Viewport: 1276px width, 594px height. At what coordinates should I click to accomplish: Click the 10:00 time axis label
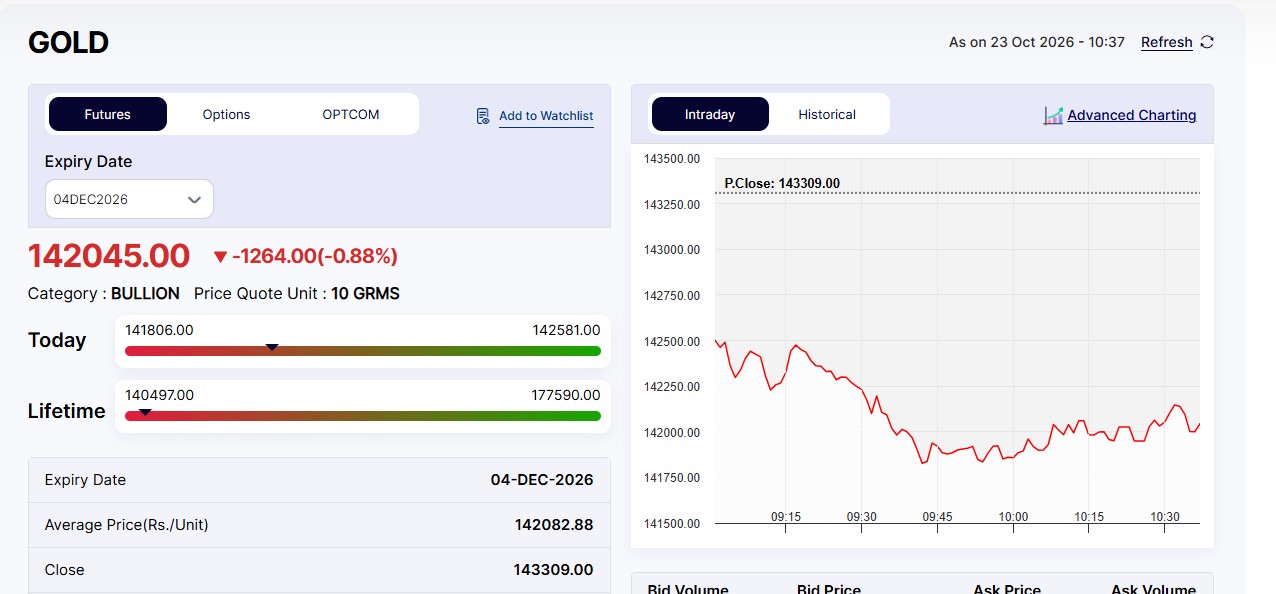[1013, 517]
